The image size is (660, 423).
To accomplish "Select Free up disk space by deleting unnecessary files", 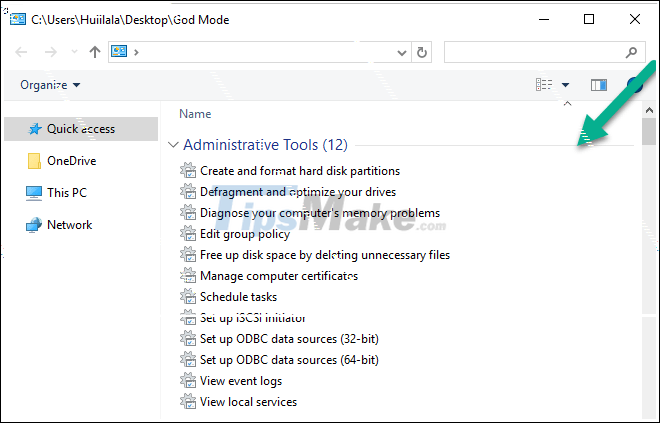I will (325, 255).
